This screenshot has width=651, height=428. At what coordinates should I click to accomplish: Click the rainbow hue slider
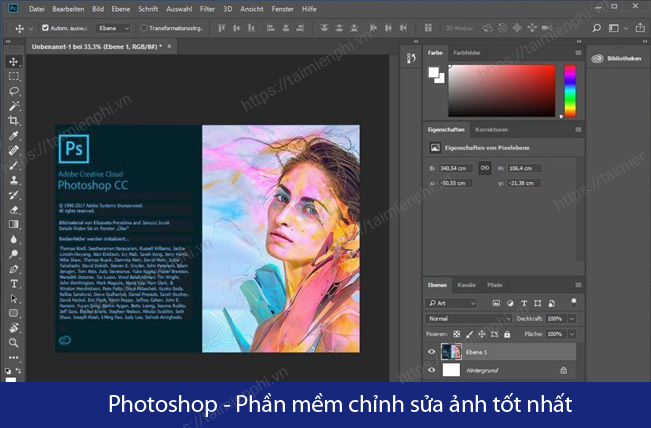pos(570,90)
